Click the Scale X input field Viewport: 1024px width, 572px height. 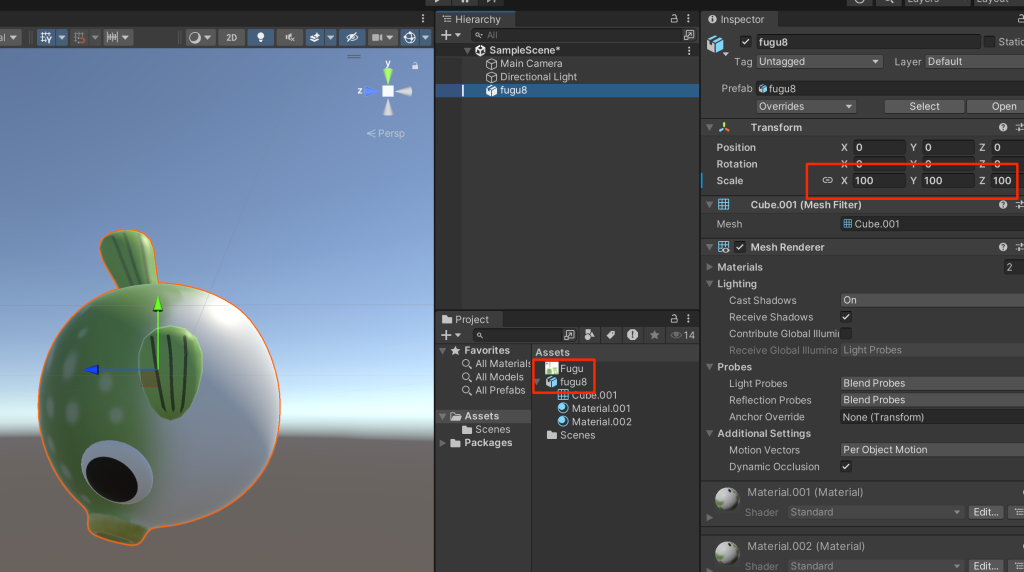click(878, 181)
